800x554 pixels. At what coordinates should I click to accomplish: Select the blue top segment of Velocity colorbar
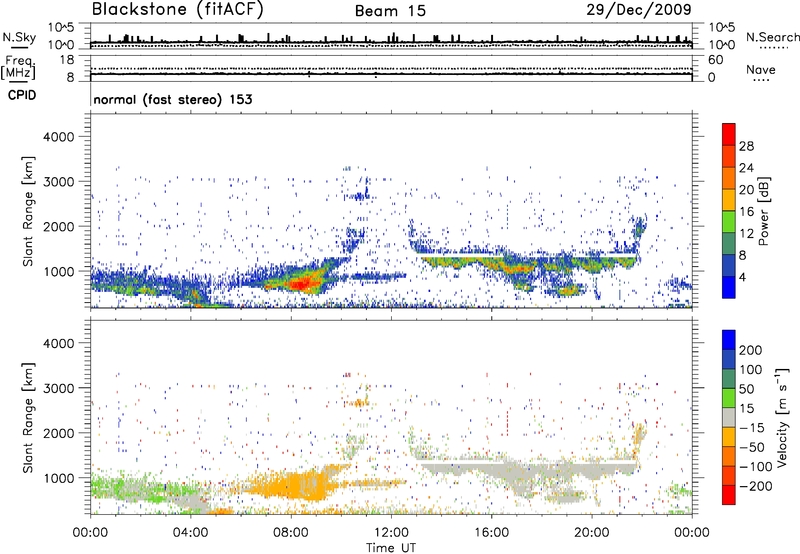tap(729, 340)
